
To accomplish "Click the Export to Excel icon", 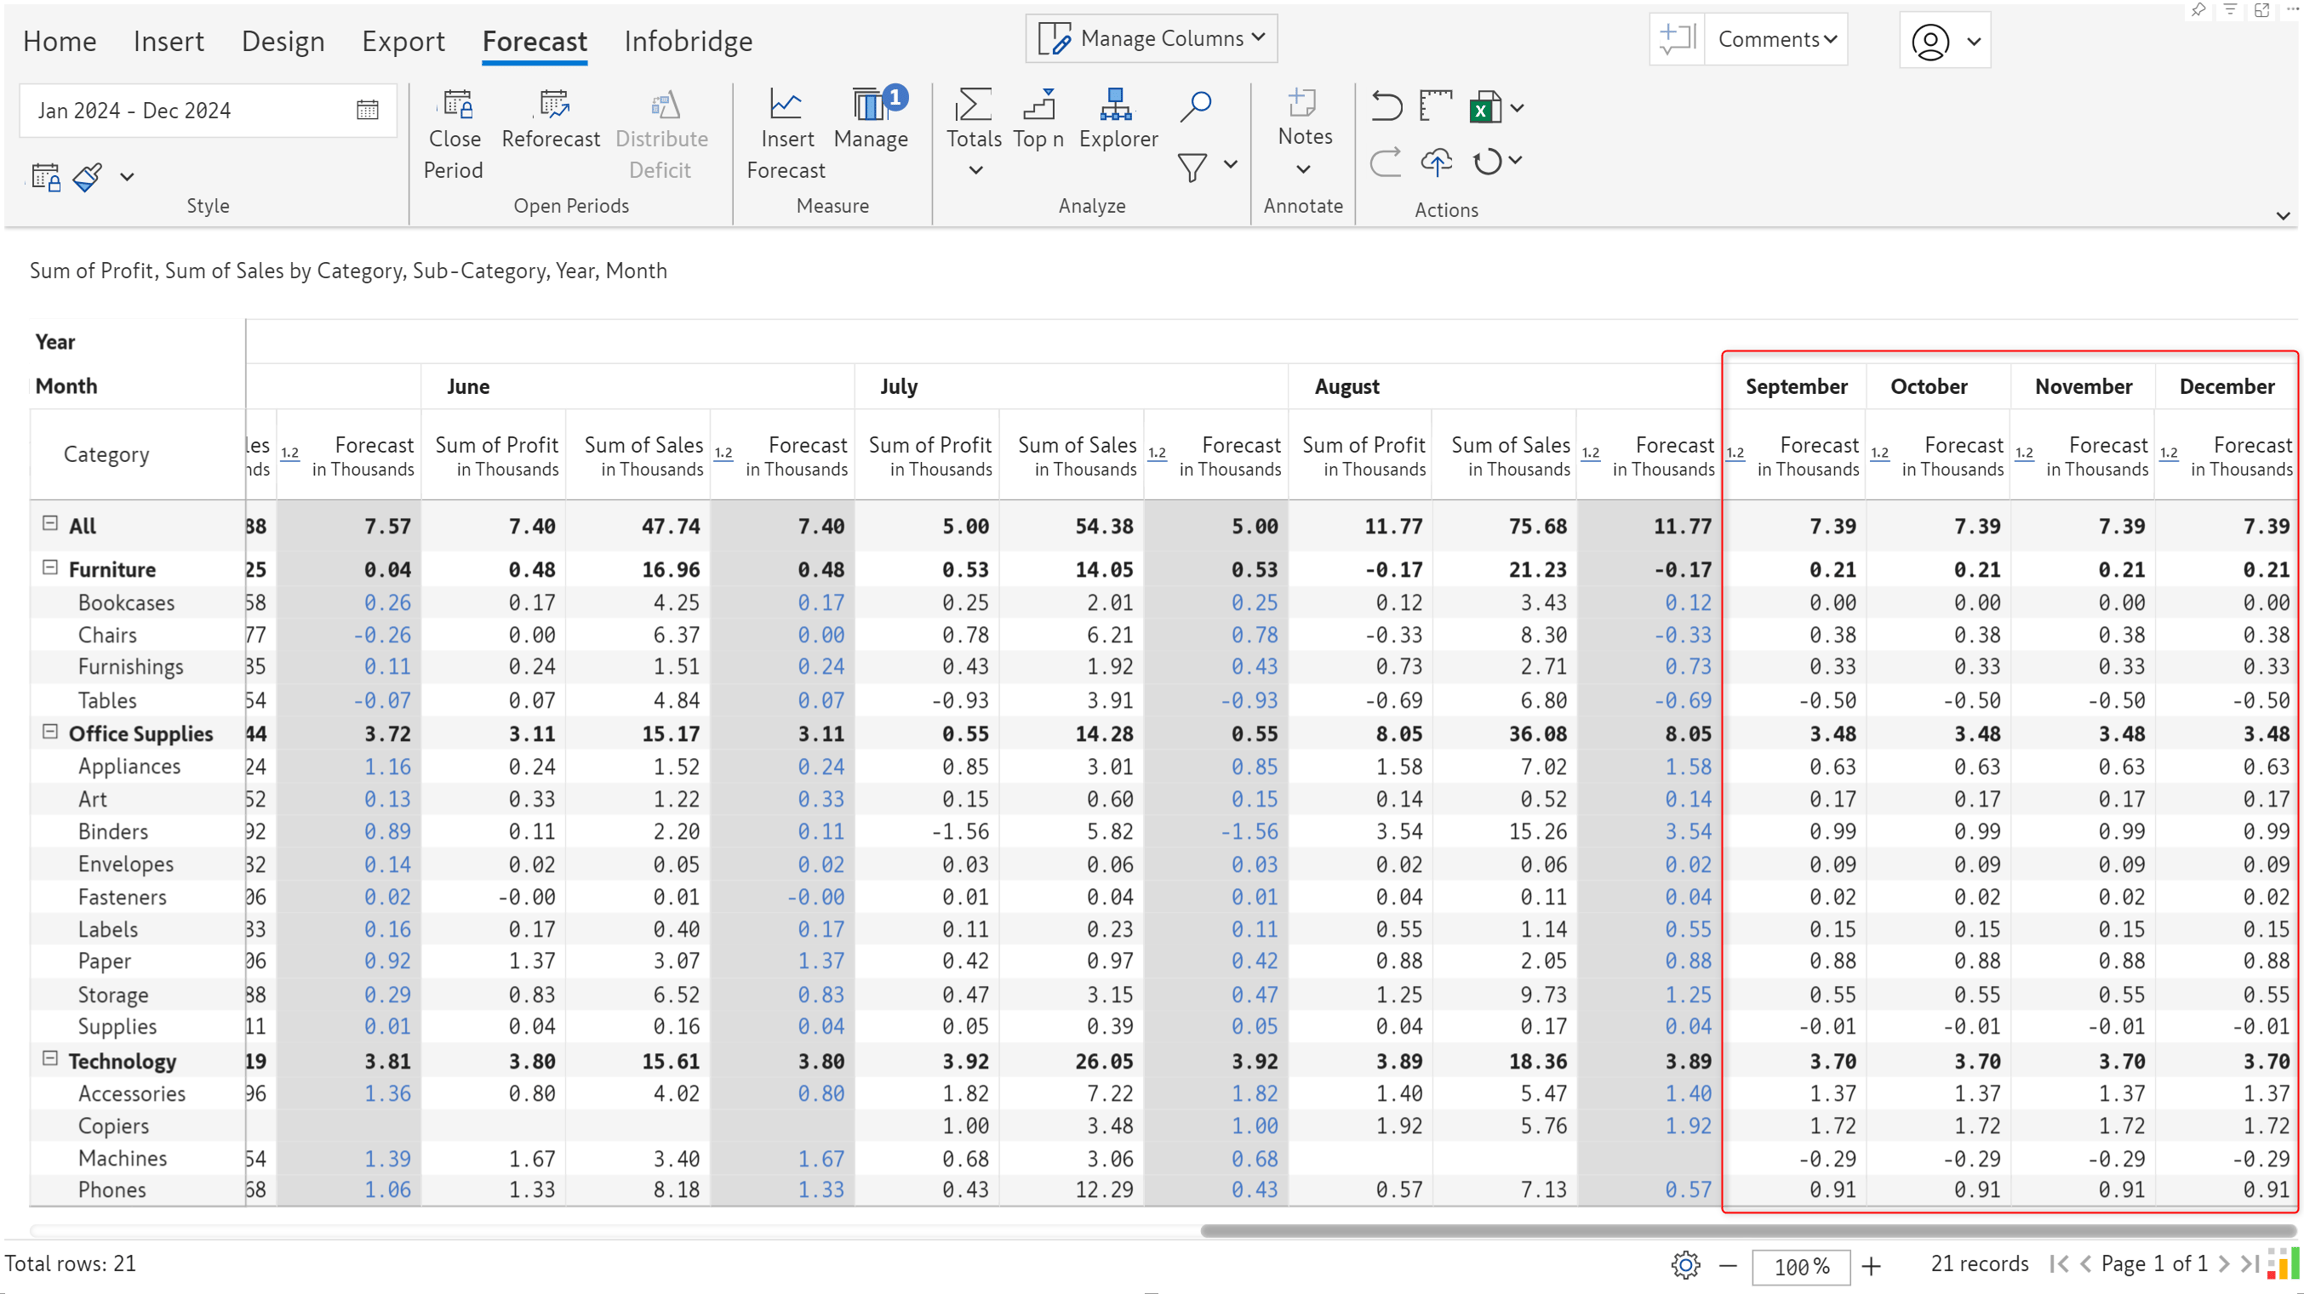I will (x=1485, y=107).
